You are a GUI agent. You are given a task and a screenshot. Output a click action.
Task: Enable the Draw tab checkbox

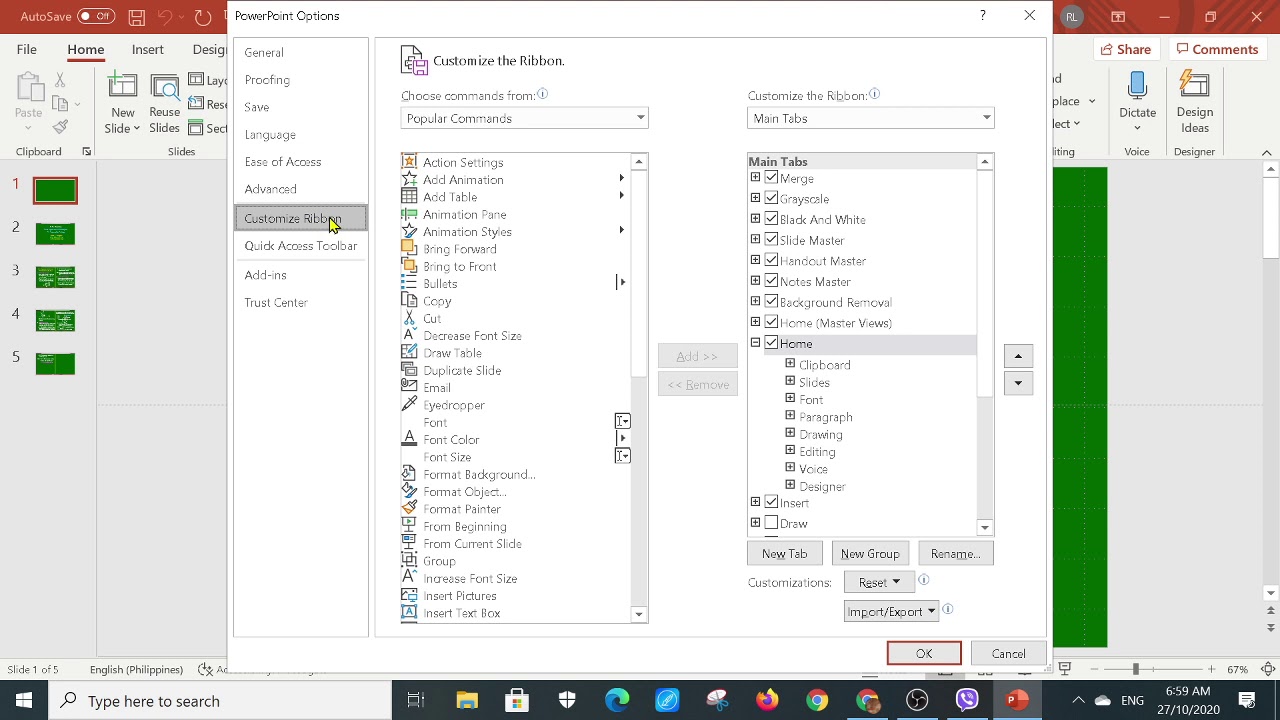pyautogui.click(x=771, y=523)
